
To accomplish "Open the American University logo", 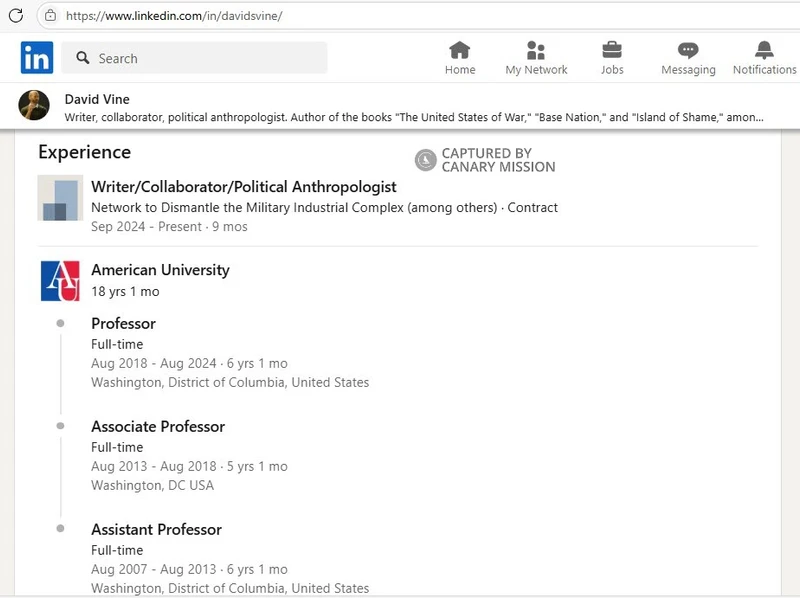I will 60,281.
